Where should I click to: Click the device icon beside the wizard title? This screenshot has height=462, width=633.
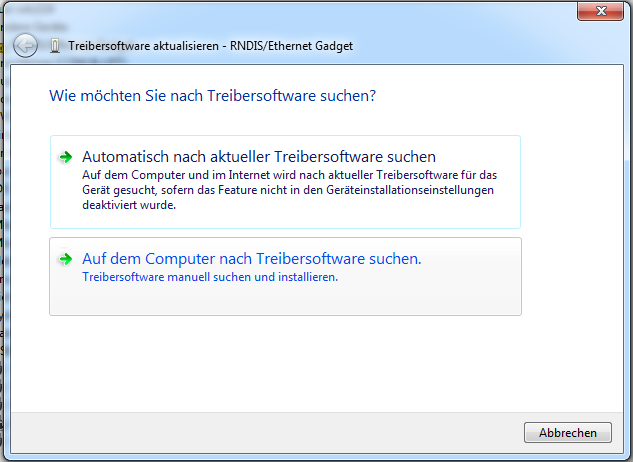[53, 46]
